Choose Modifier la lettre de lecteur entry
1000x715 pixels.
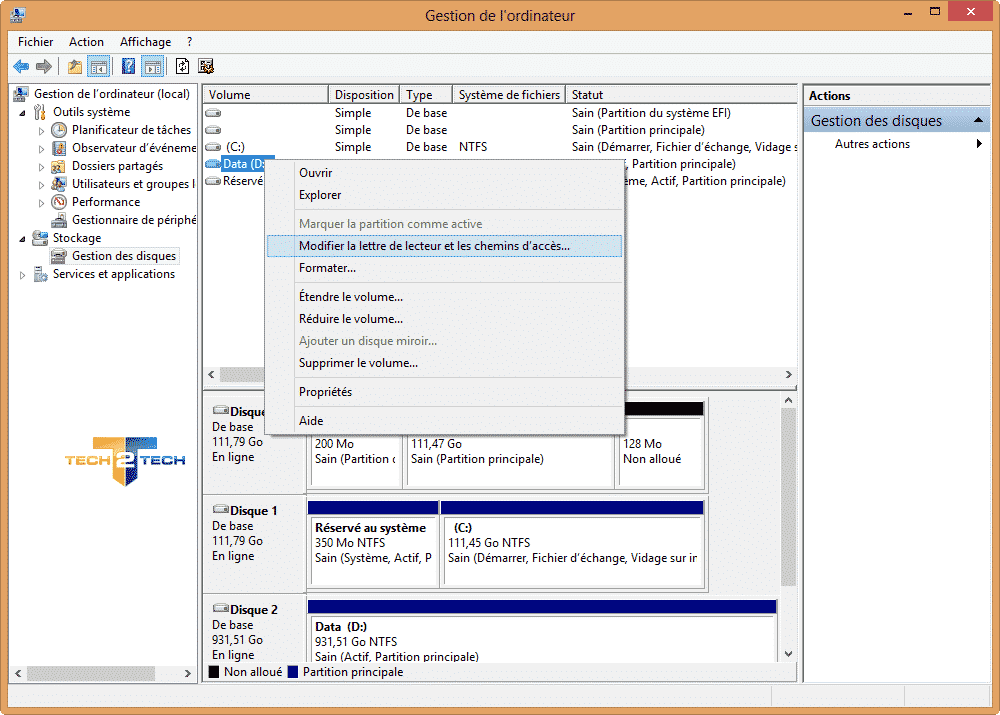[434, 246]
